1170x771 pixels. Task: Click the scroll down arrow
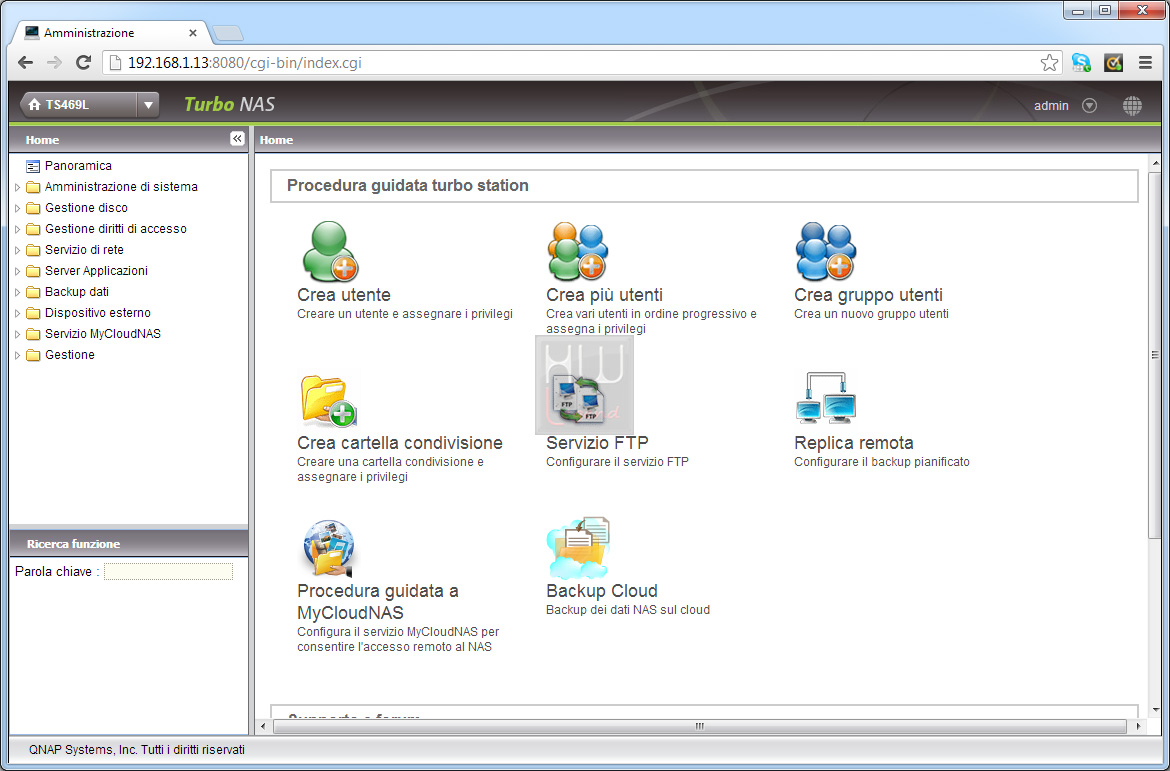[1156, 710]
